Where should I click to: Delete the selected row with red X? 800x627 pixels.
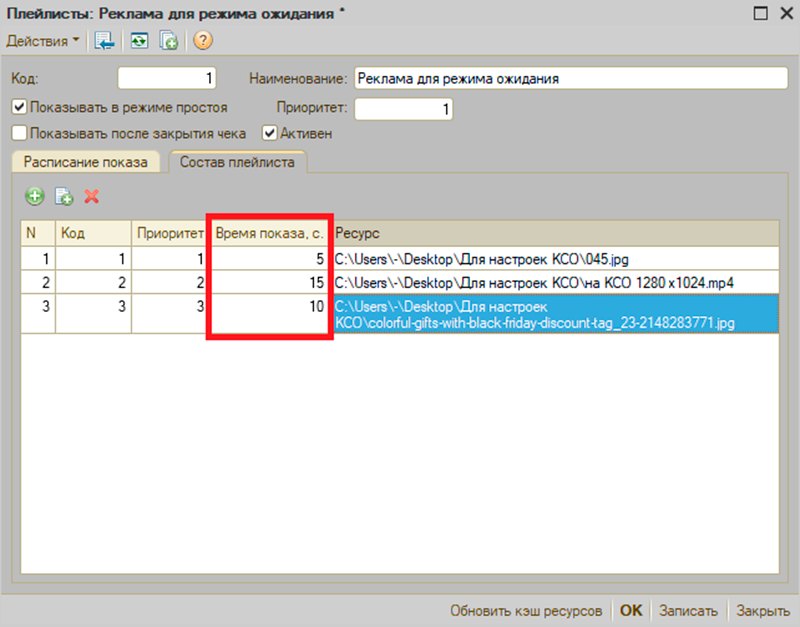(92, 196)
